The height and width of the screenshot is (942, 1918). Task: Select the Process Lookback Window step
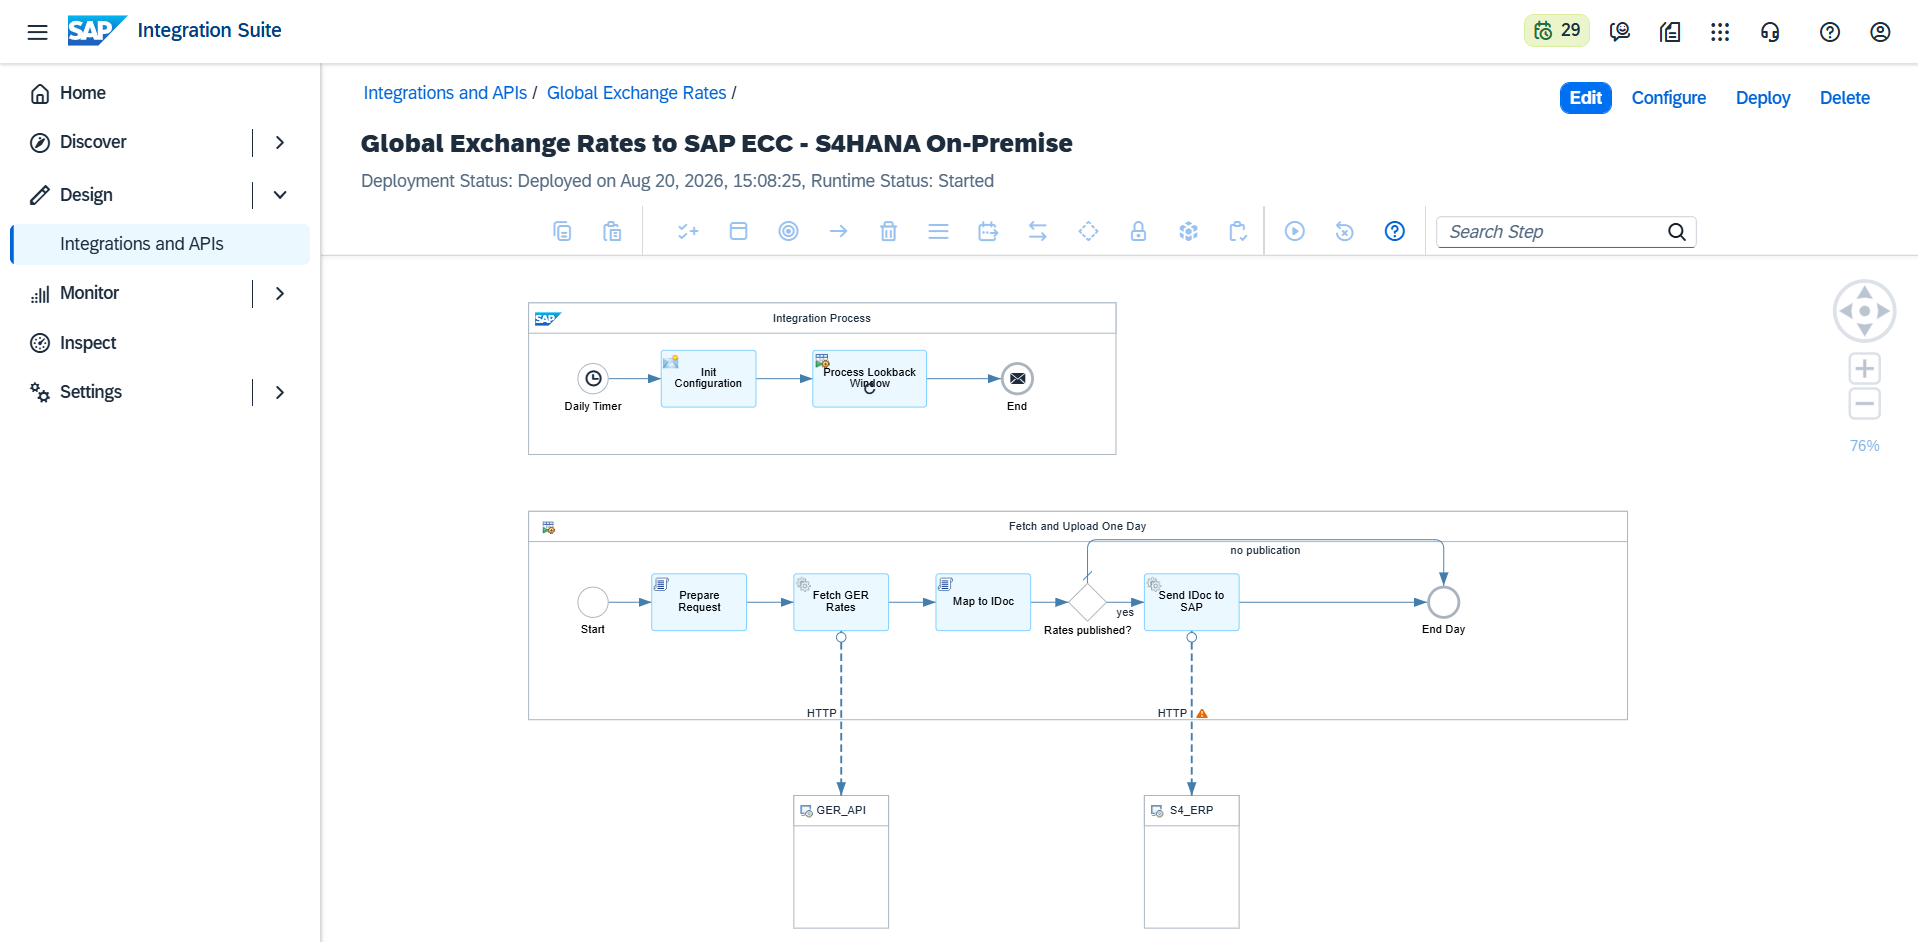coord(869,378)
